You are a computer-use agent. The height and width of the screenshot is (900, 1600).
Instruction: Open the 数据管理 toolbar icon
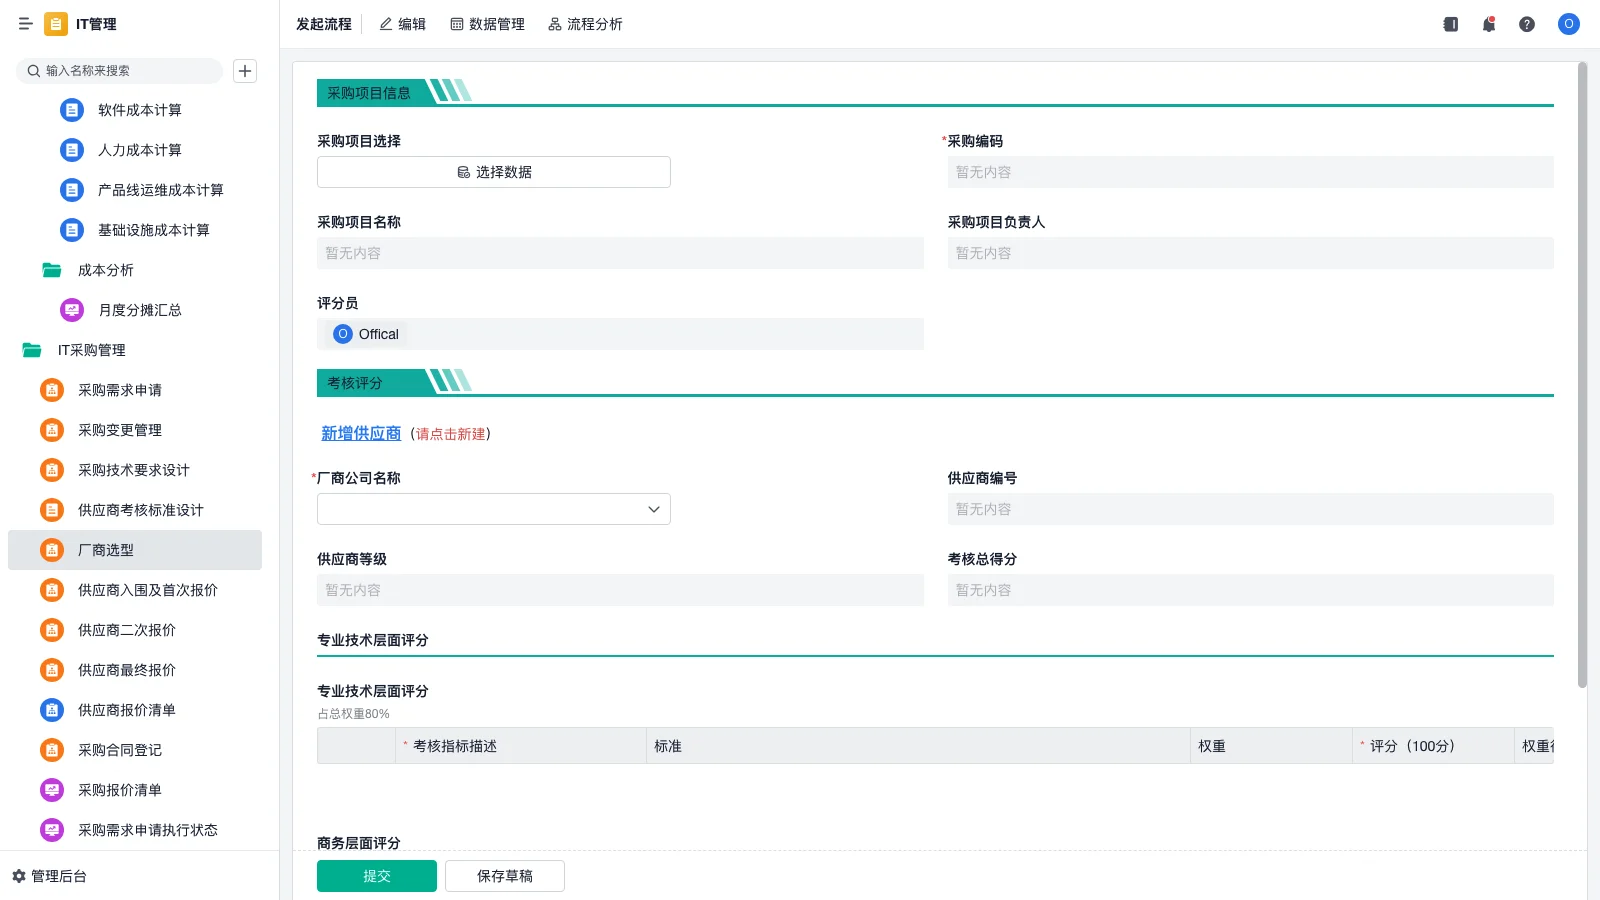point(487,24)
